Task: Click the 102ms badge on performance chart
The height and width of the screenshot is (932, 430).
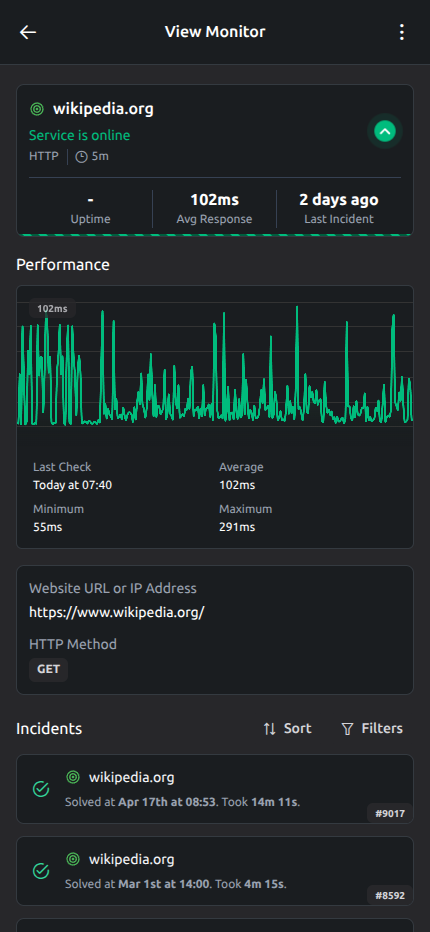Action: [x=52, y=308]
